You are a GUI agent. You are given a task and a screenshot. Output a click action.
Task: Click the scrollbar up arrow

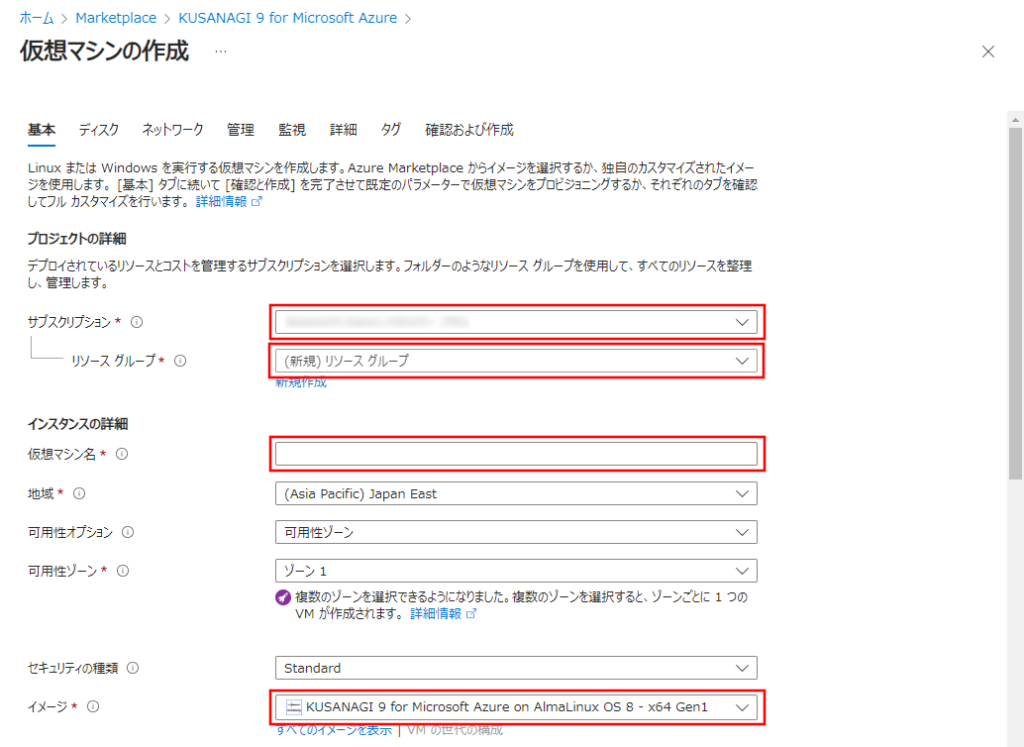point(1015,119)
